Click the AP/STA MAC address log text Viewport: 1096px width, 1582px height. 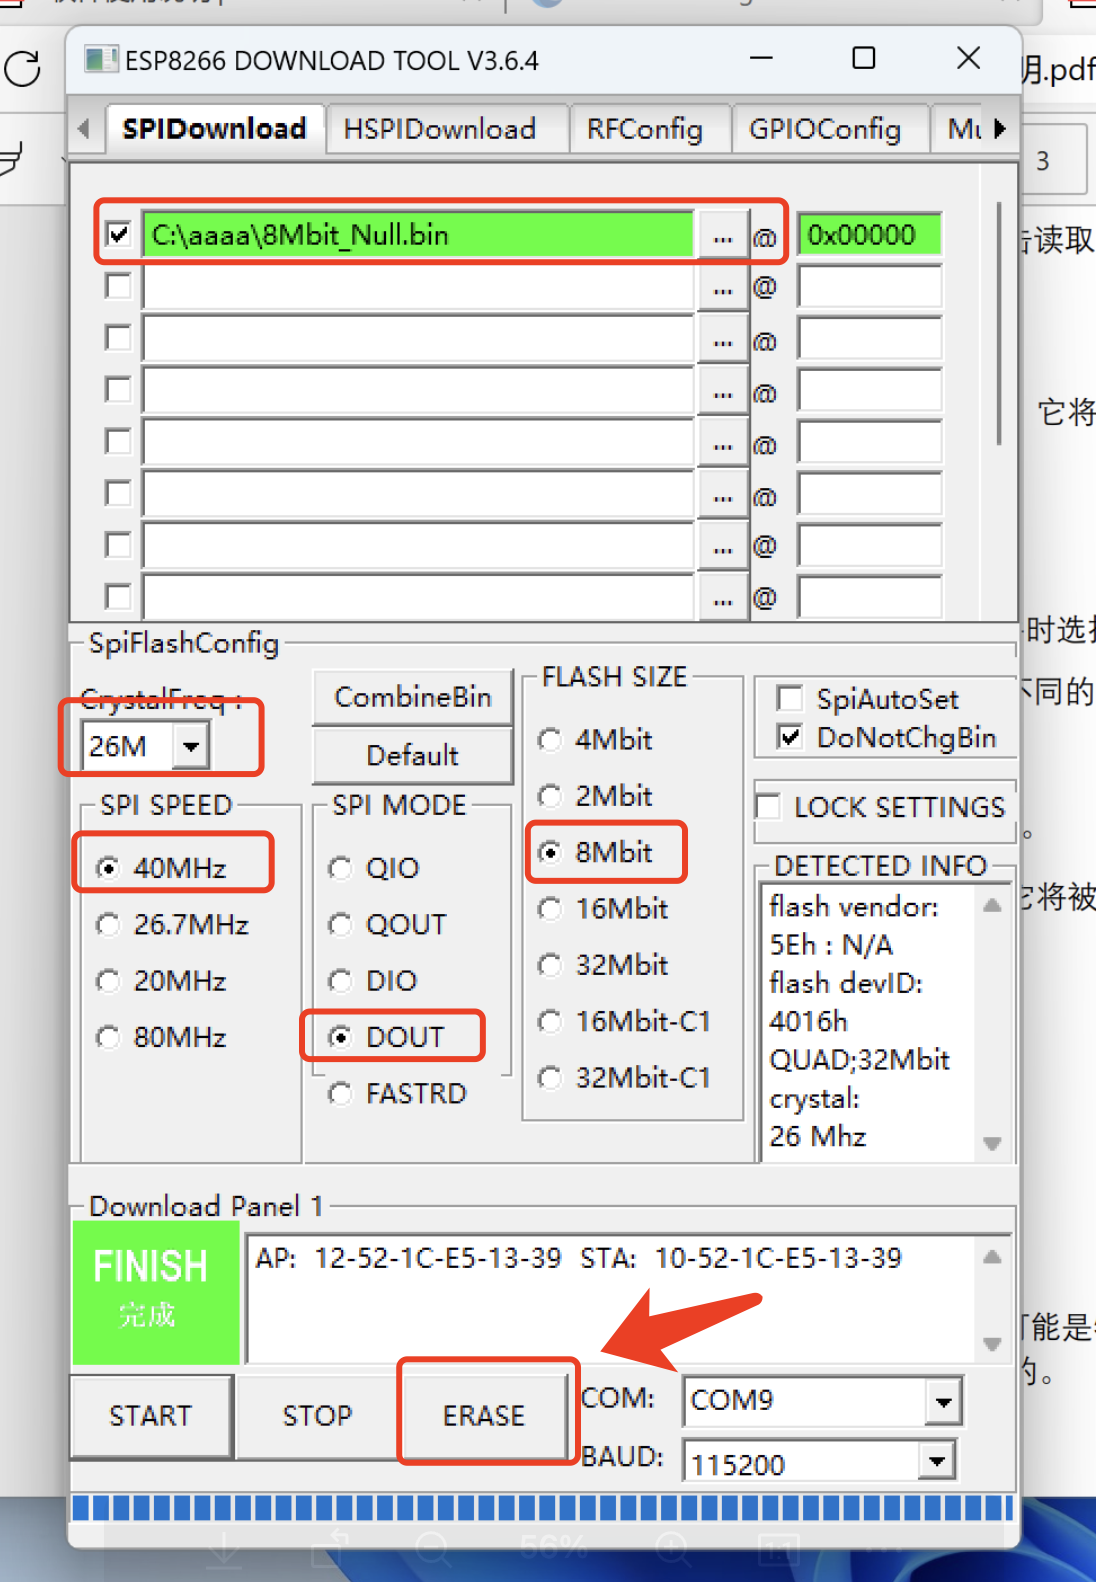point(578,1258)
